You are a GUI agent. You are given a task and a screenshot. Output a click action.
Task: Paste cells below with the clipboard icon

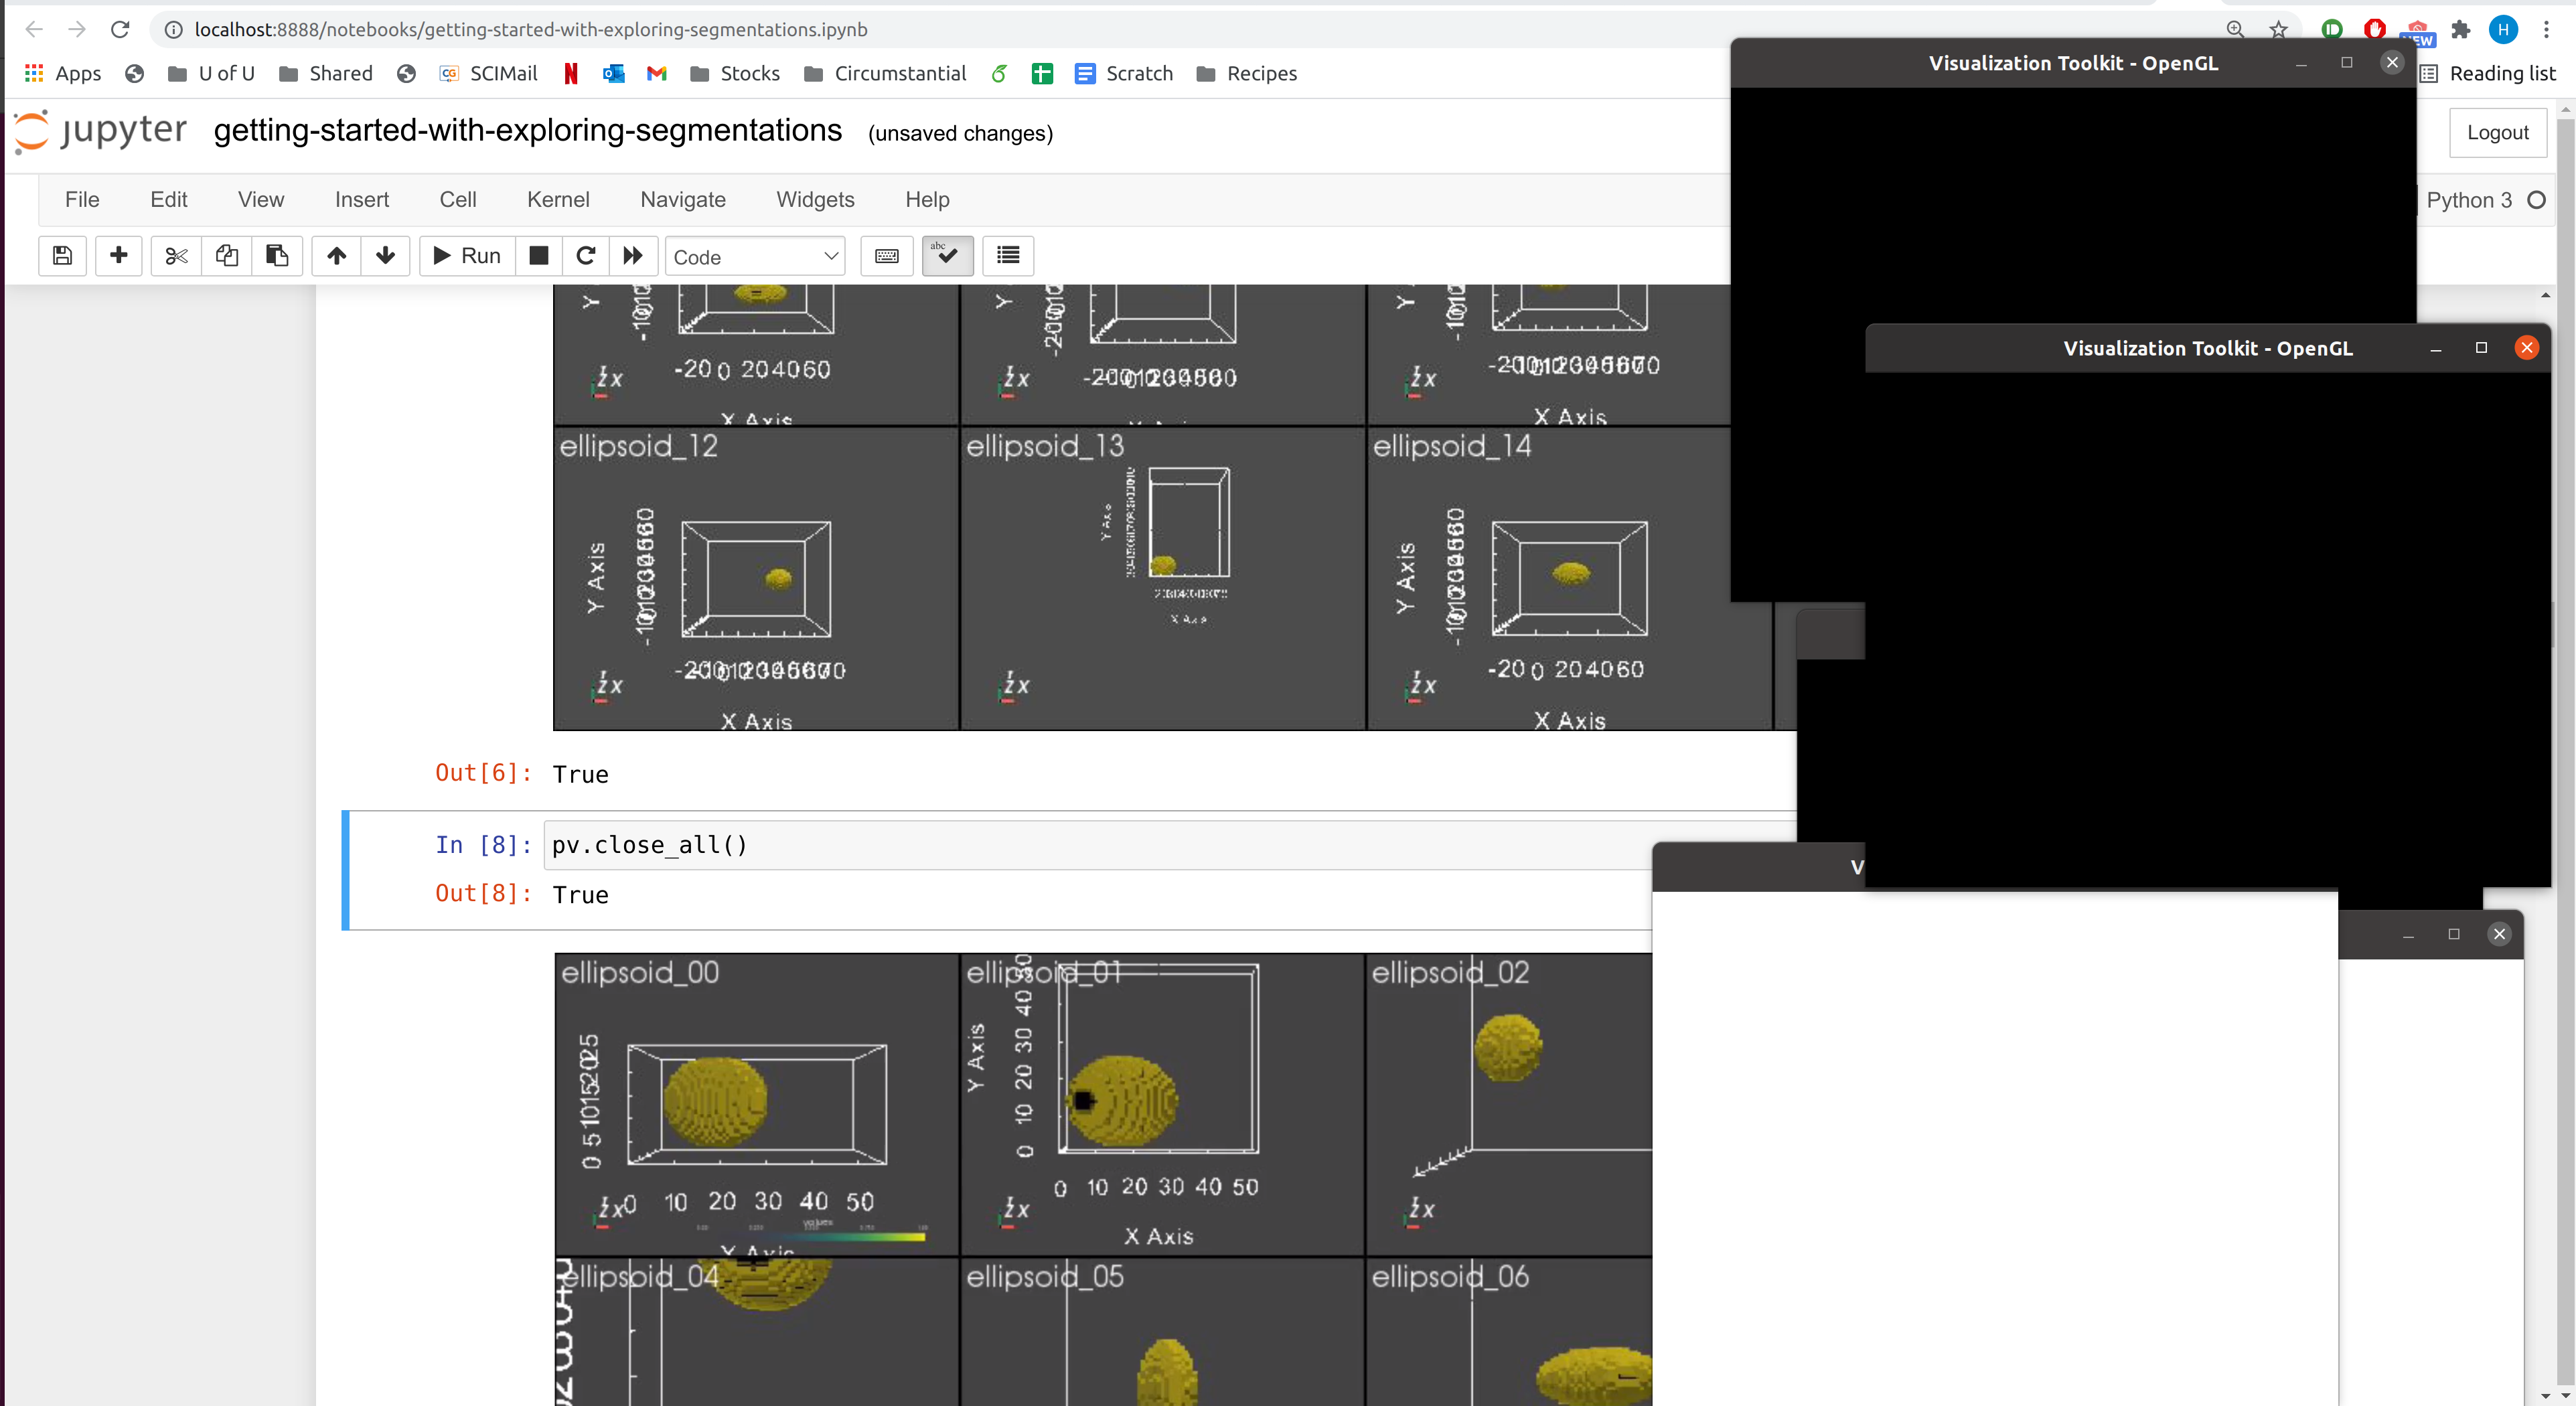pyautogui.click(x=276, y=256)
